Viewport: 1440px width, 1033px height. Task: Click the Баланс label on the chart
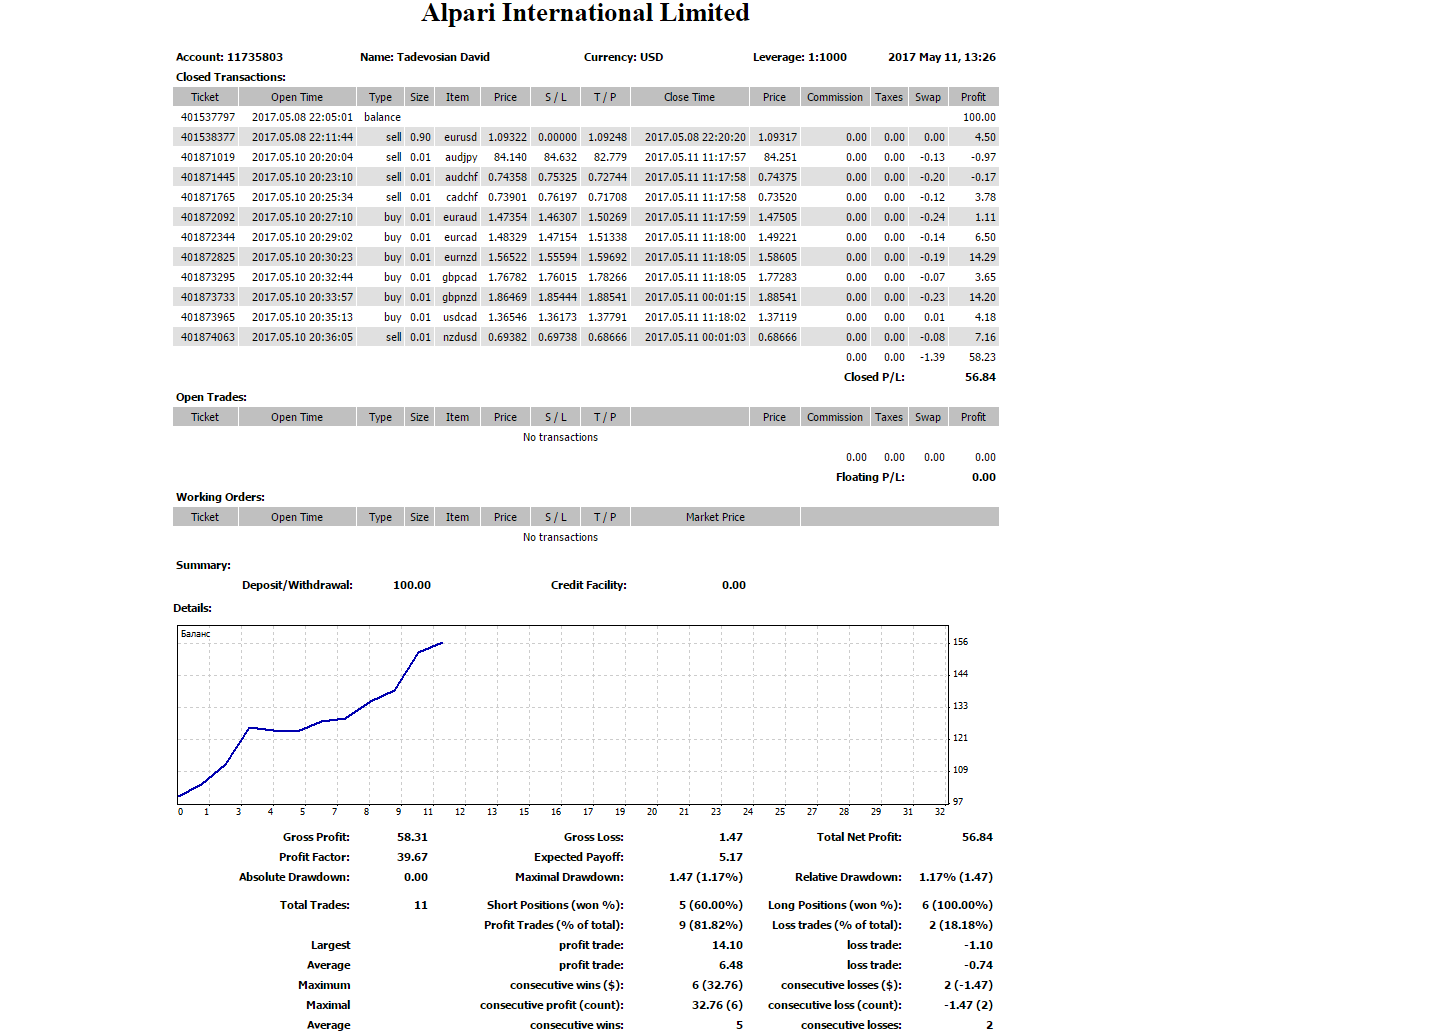[x=195, y=634]
